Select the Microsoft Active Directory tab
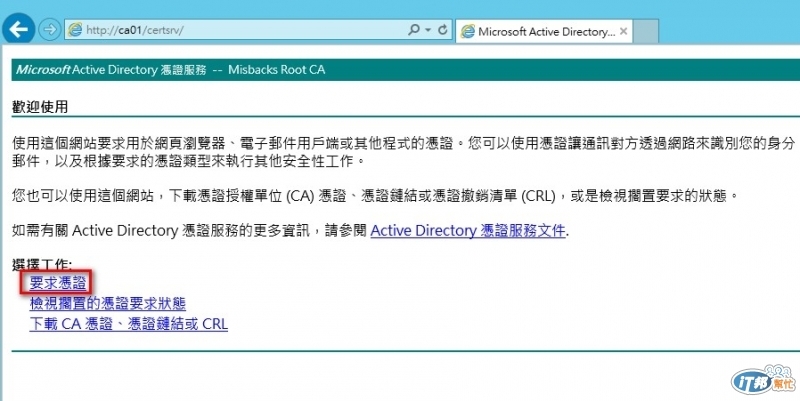 (544, 32)
